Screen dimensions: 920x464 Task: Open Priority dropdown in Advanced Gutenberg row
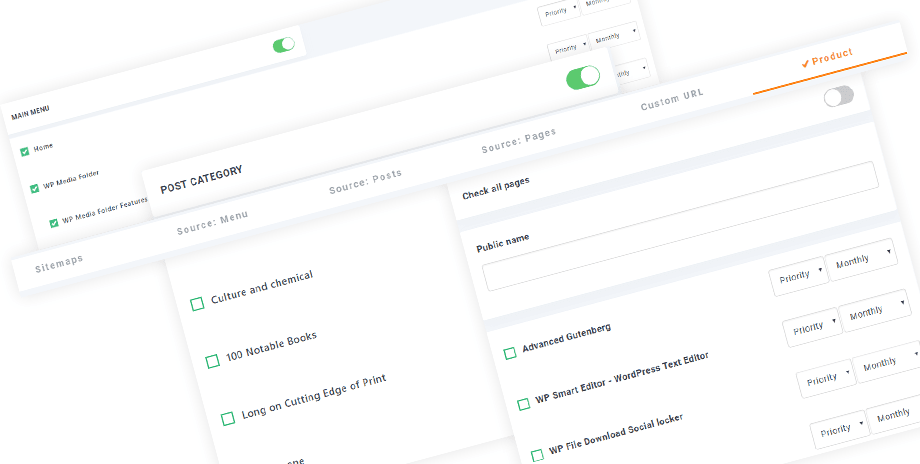click(799, 276)
